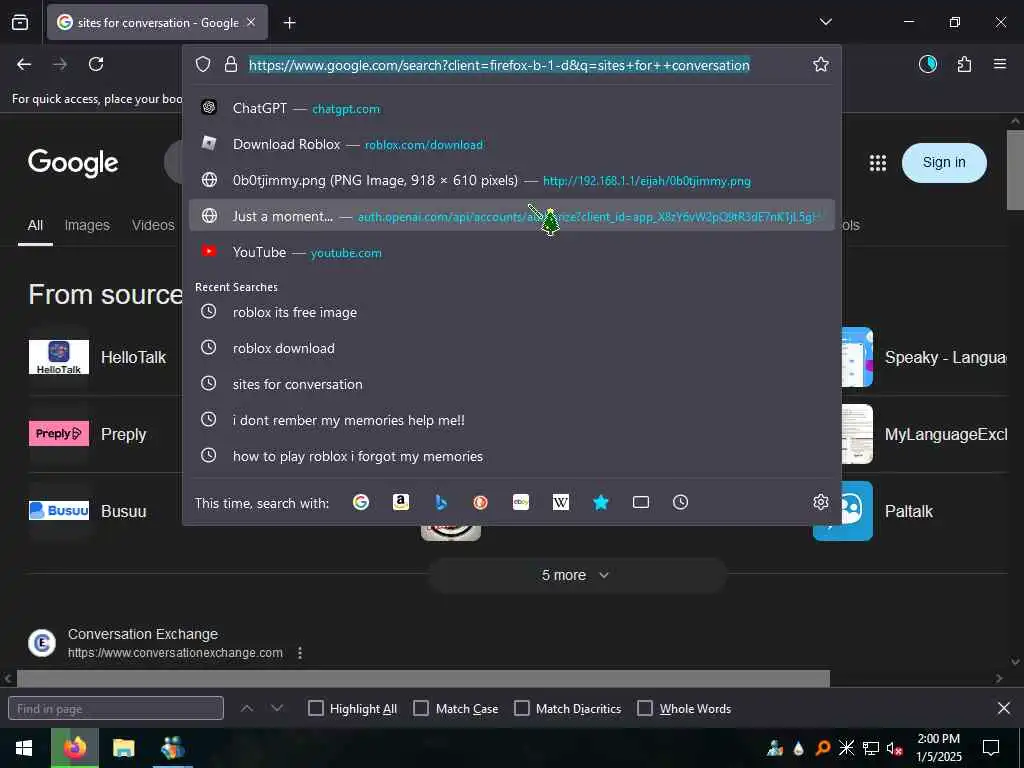Image resolution: width=1024 pixels, height=768 pixels.
Task: Choose YouTube youtube.com suggestion
Action: pos(511,252)
